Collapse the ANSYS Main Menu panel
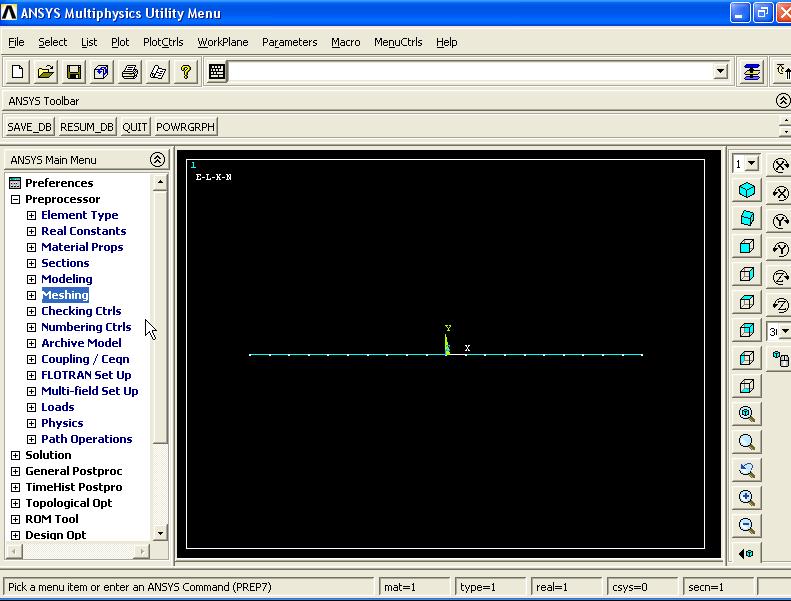 tap(157, 160)
